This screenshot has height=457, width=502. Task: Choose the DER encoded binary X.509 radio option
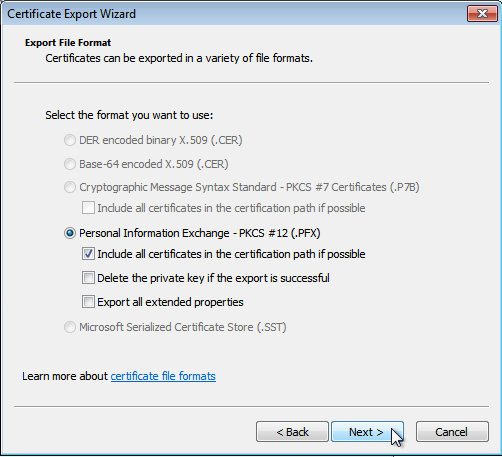pos(70,140)
